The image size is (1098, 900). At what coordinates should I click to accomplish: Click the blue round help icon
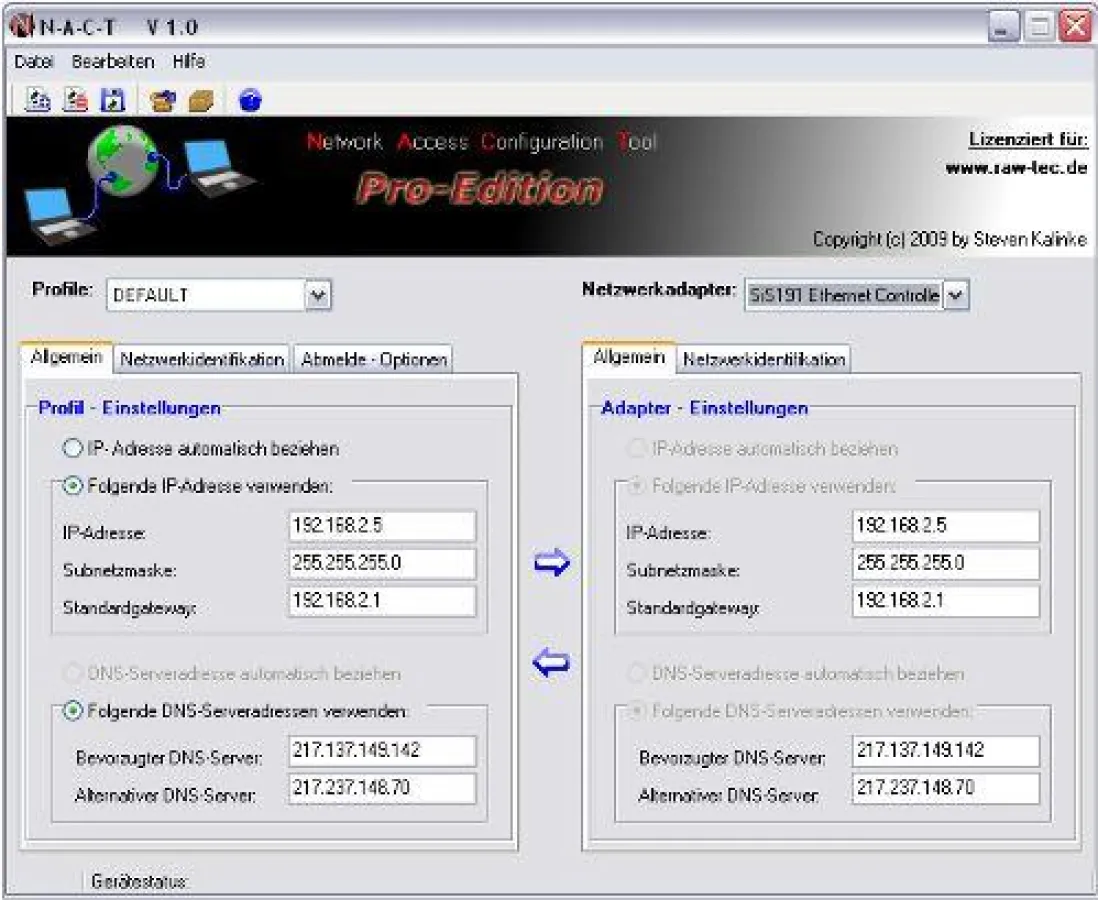tap(250, 100)
